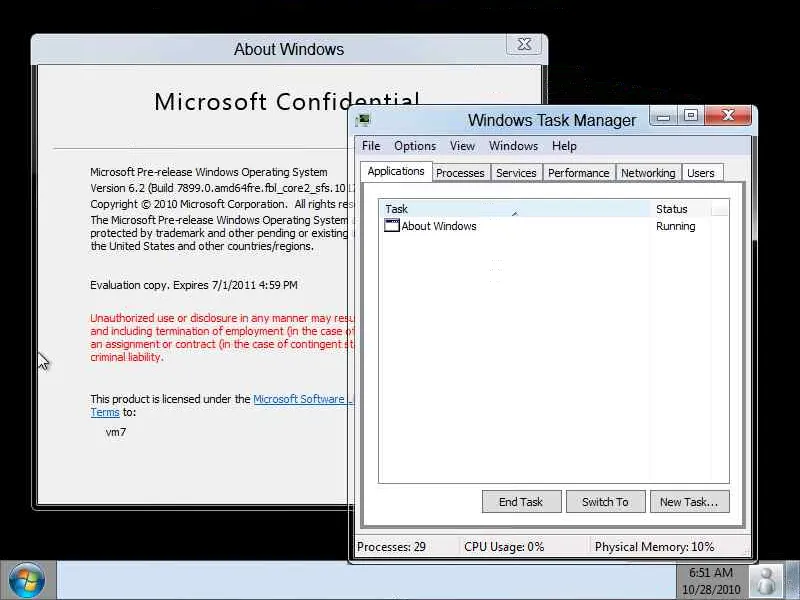Click the CPU Usage: 0% status entry
Screen dimensions: 800x600
[x=504, y=547]
